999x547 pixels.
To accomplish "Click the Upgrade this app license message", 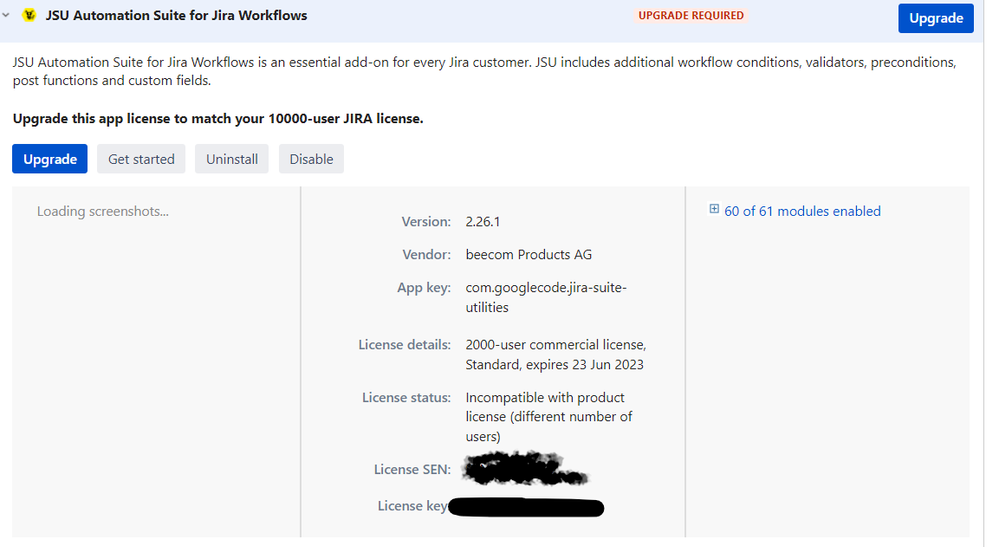I will [x=218, y=118].
